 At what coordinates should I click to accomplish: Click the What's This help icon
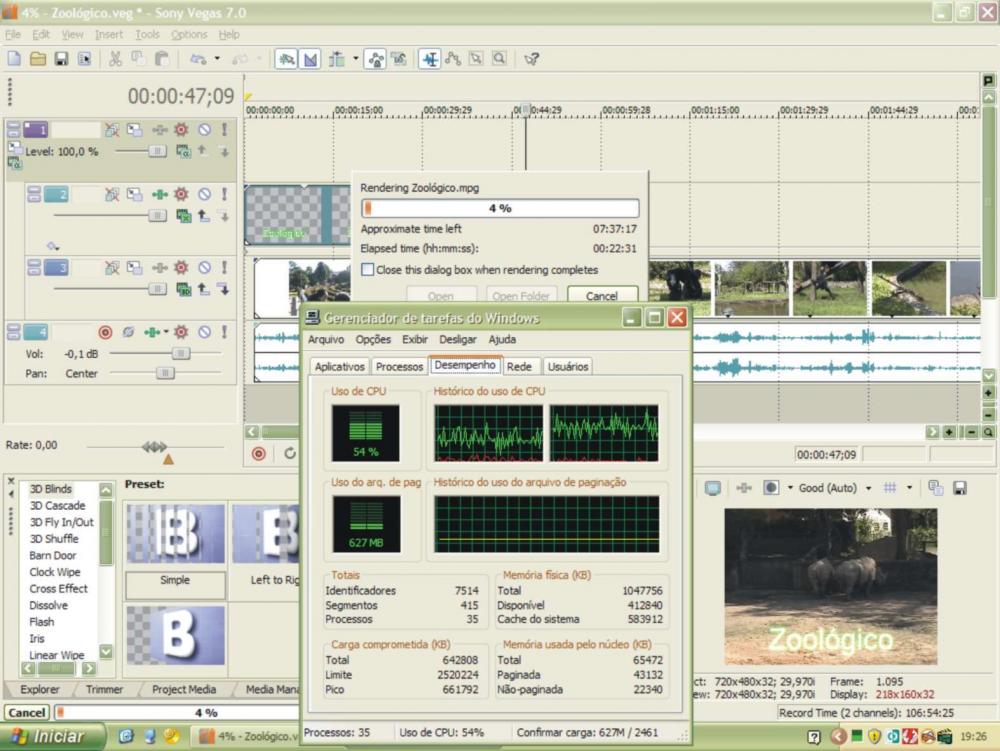532,59
